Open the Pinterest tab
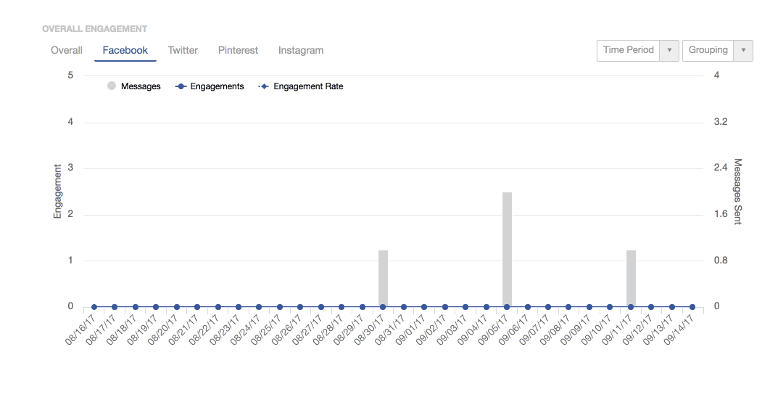 coord(238,50)
